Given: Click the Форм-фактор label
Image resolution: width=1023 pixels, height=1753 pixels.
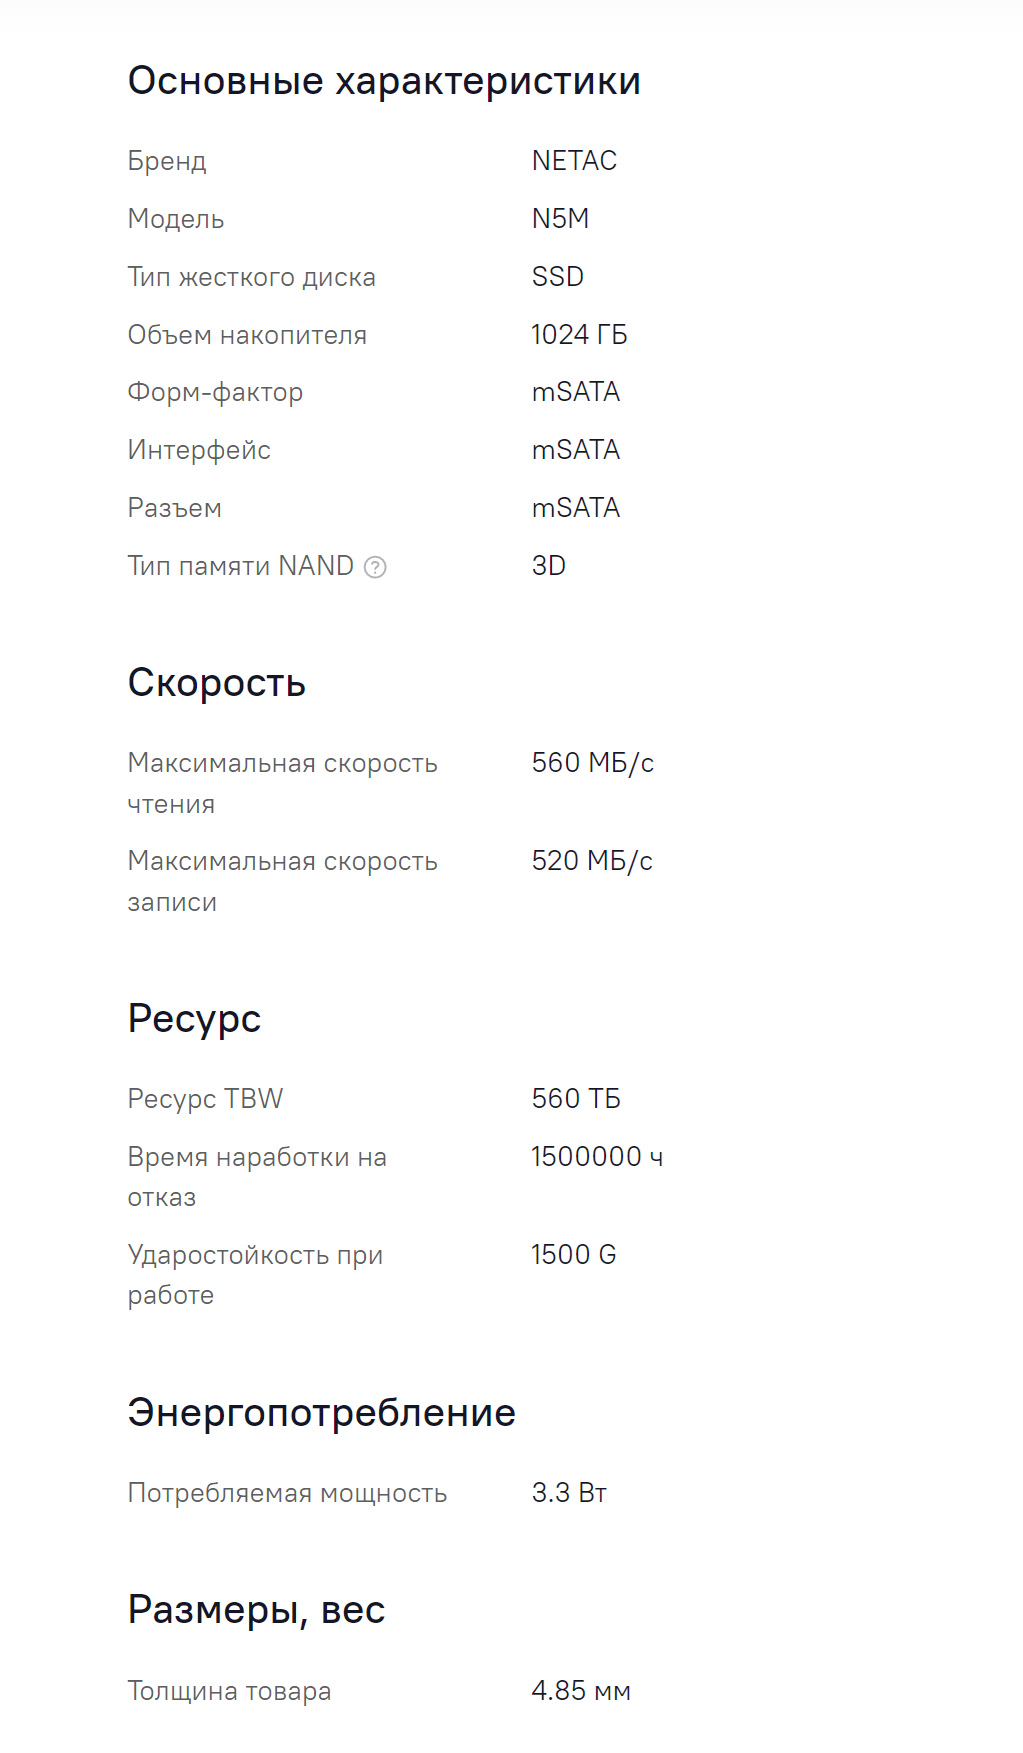Looking at the screenshot, I should point(215,392).
